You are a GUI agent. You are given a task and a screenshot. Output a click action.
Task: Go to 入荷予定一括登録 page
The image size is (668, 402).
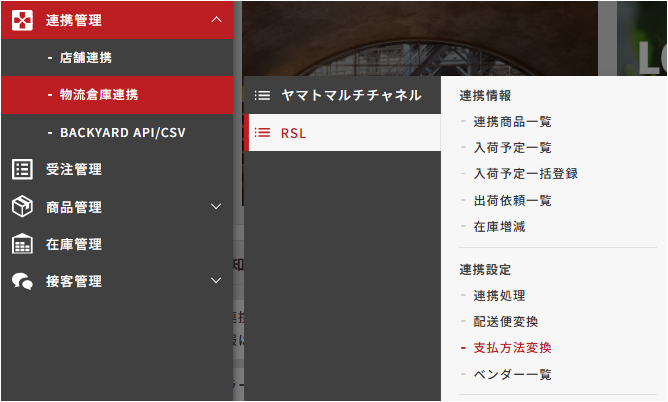coord(526,174)
